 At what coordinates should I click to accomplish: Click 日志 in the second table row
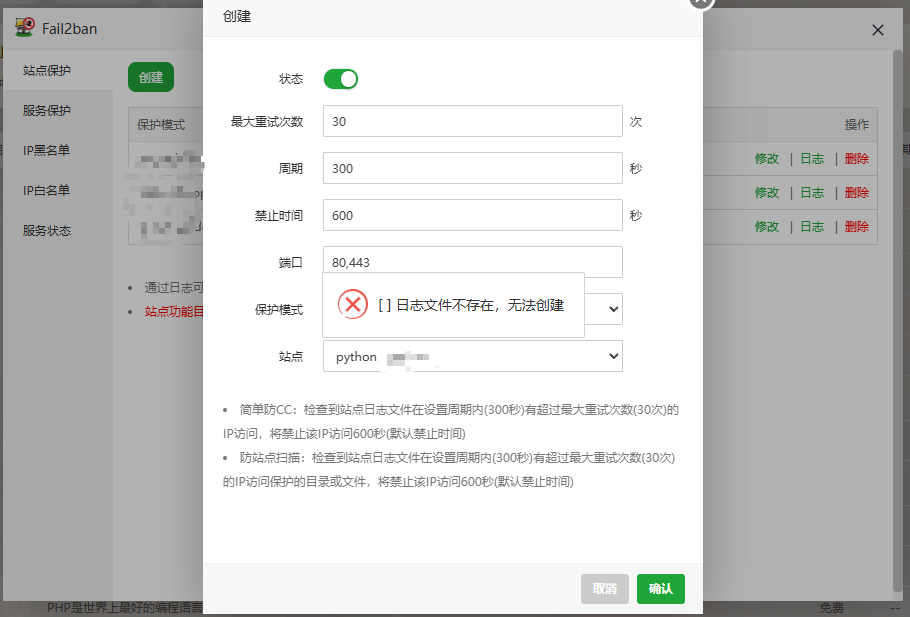[812, 193]
